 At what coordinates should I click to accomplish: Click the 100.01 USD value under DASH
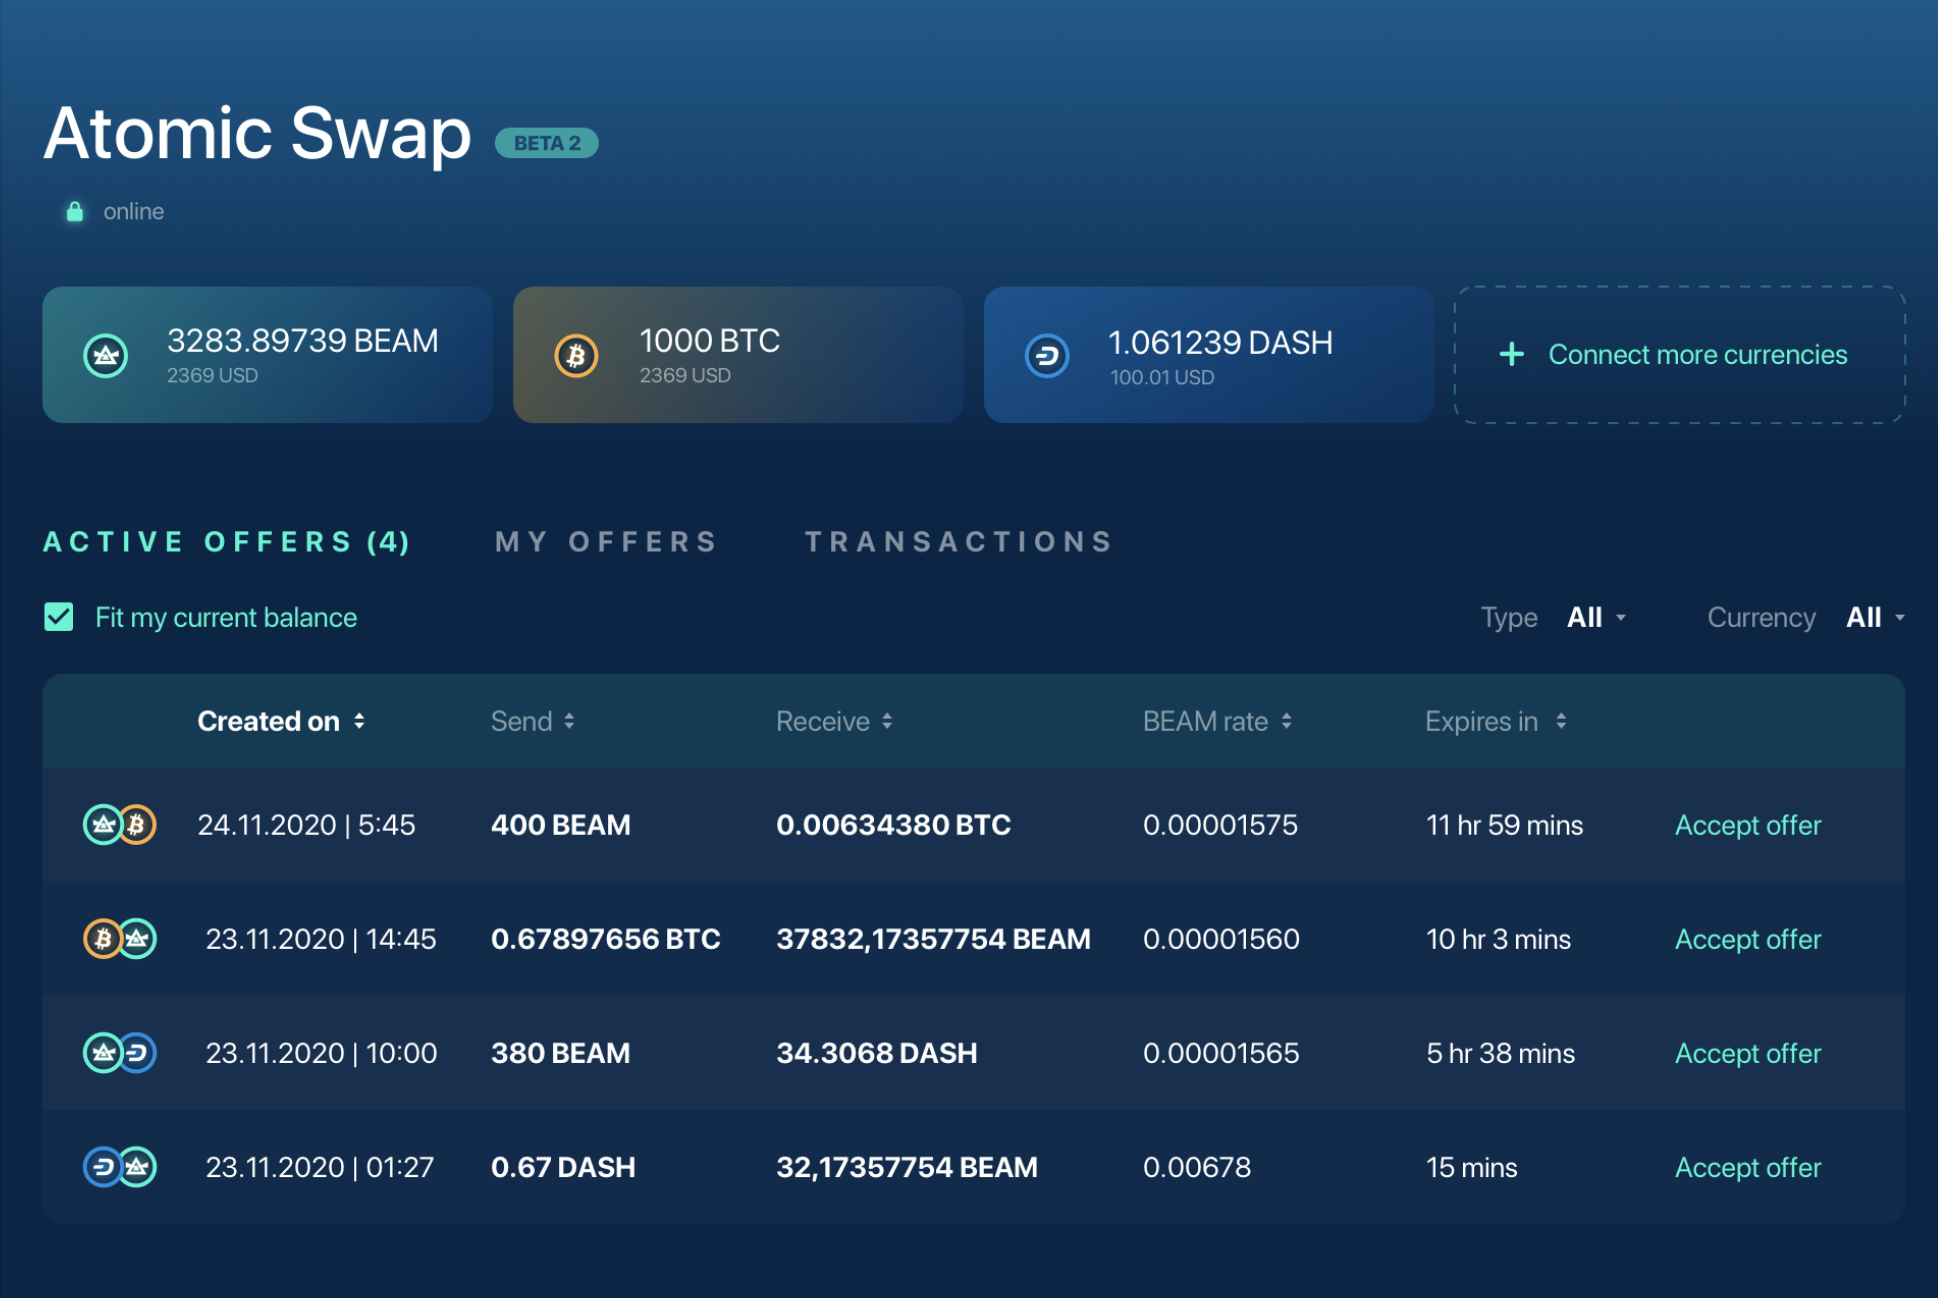[x=1162, y=377]
